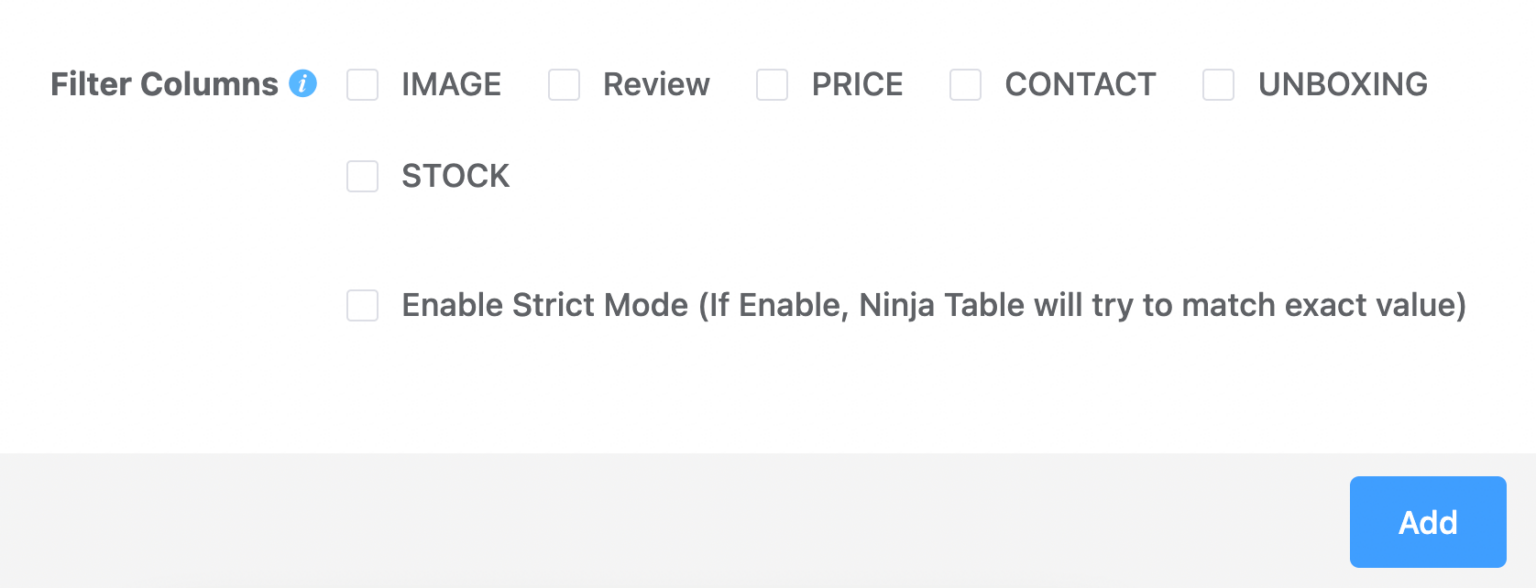Select the IMAGE column label
Image resolution: width=1536 pixels, height=588 pixels.
451,85
